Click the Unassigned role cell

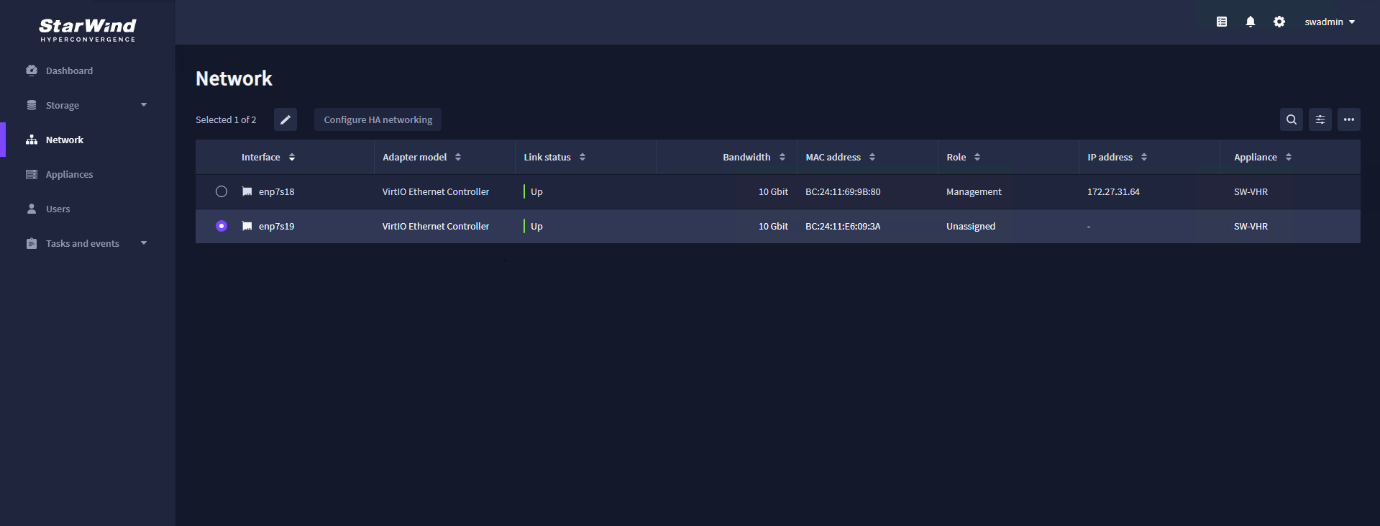click(x=971, y=226)
